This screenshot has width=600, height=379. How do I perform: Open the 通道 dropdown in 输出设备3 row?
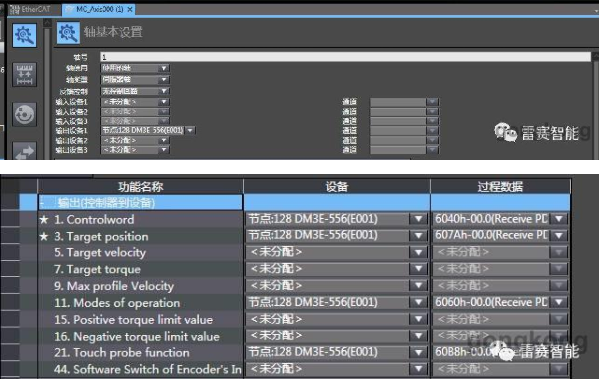(x=432, y=150)
